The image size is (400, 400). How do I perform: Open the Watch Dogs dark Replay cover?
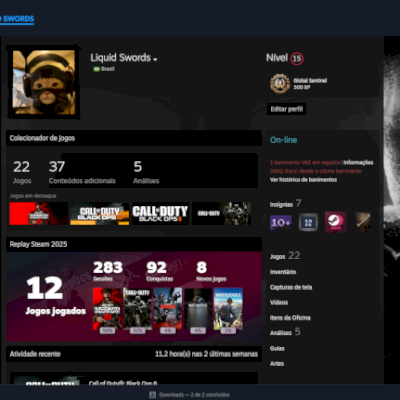[x=198, y=309]
